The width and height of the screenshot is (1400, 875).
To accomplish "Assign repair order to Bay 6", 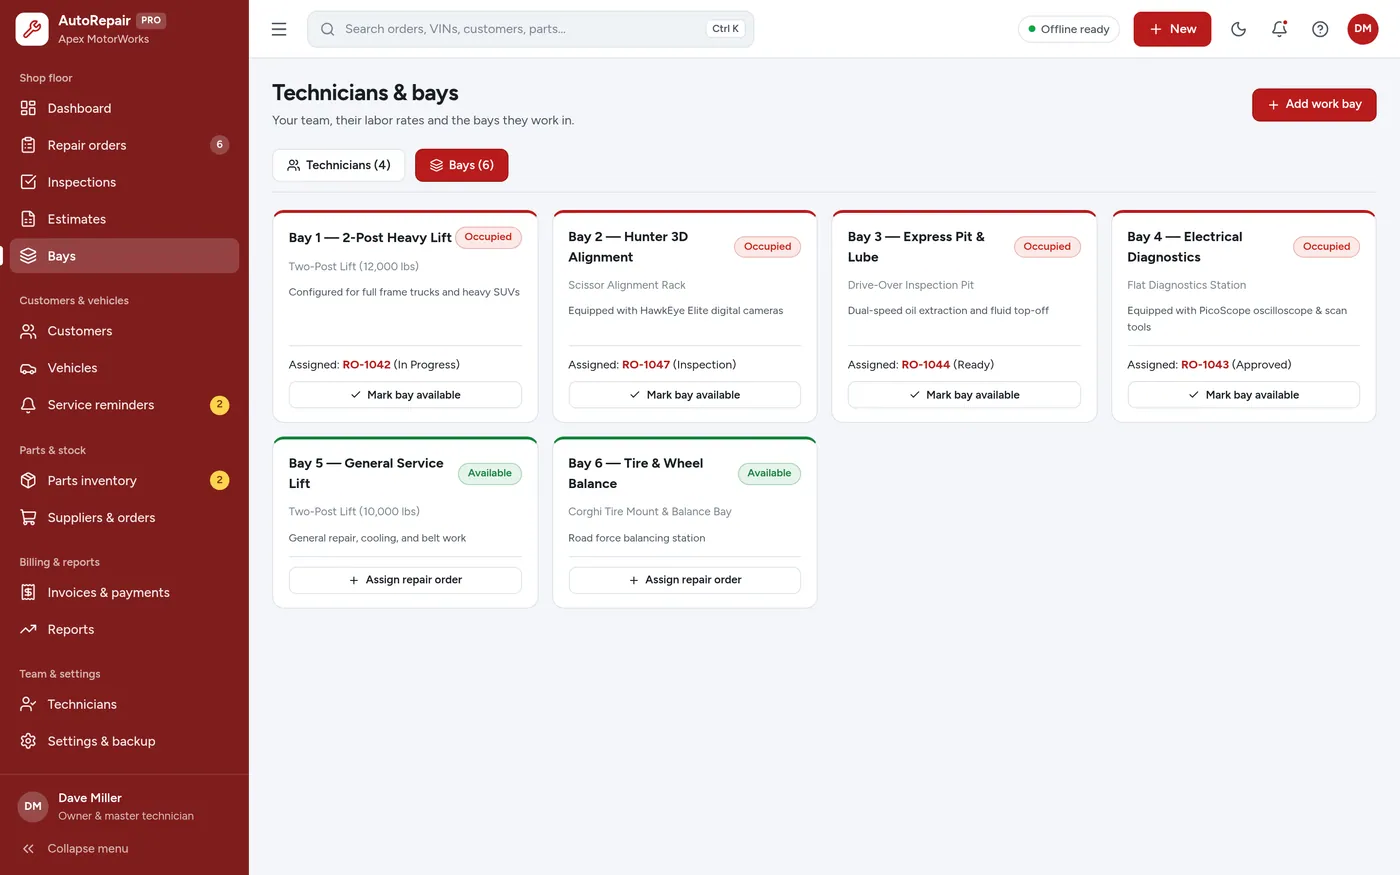I will tap(685, 580).
